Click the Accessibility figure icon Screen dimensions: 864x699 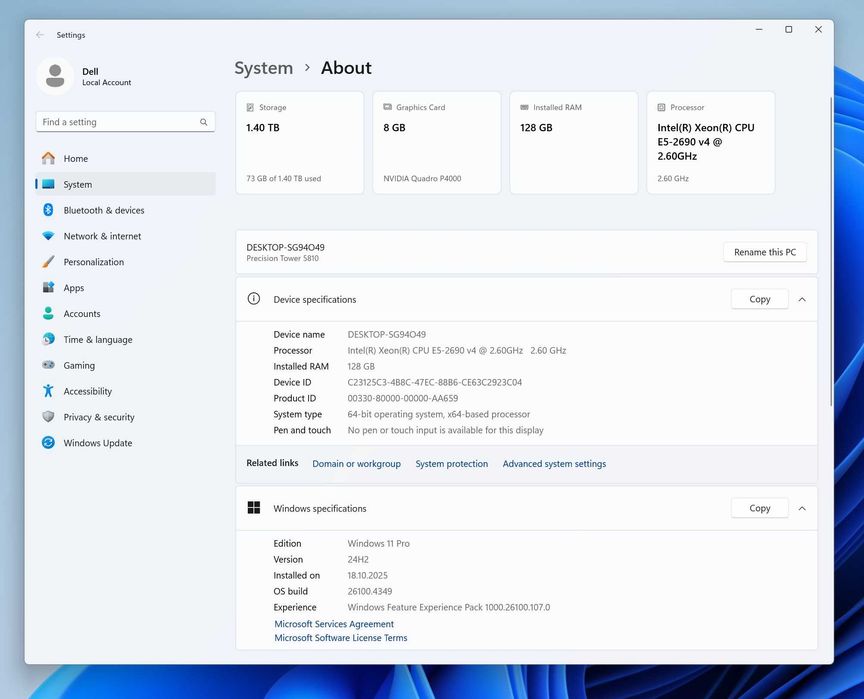(x=48, y=391)
